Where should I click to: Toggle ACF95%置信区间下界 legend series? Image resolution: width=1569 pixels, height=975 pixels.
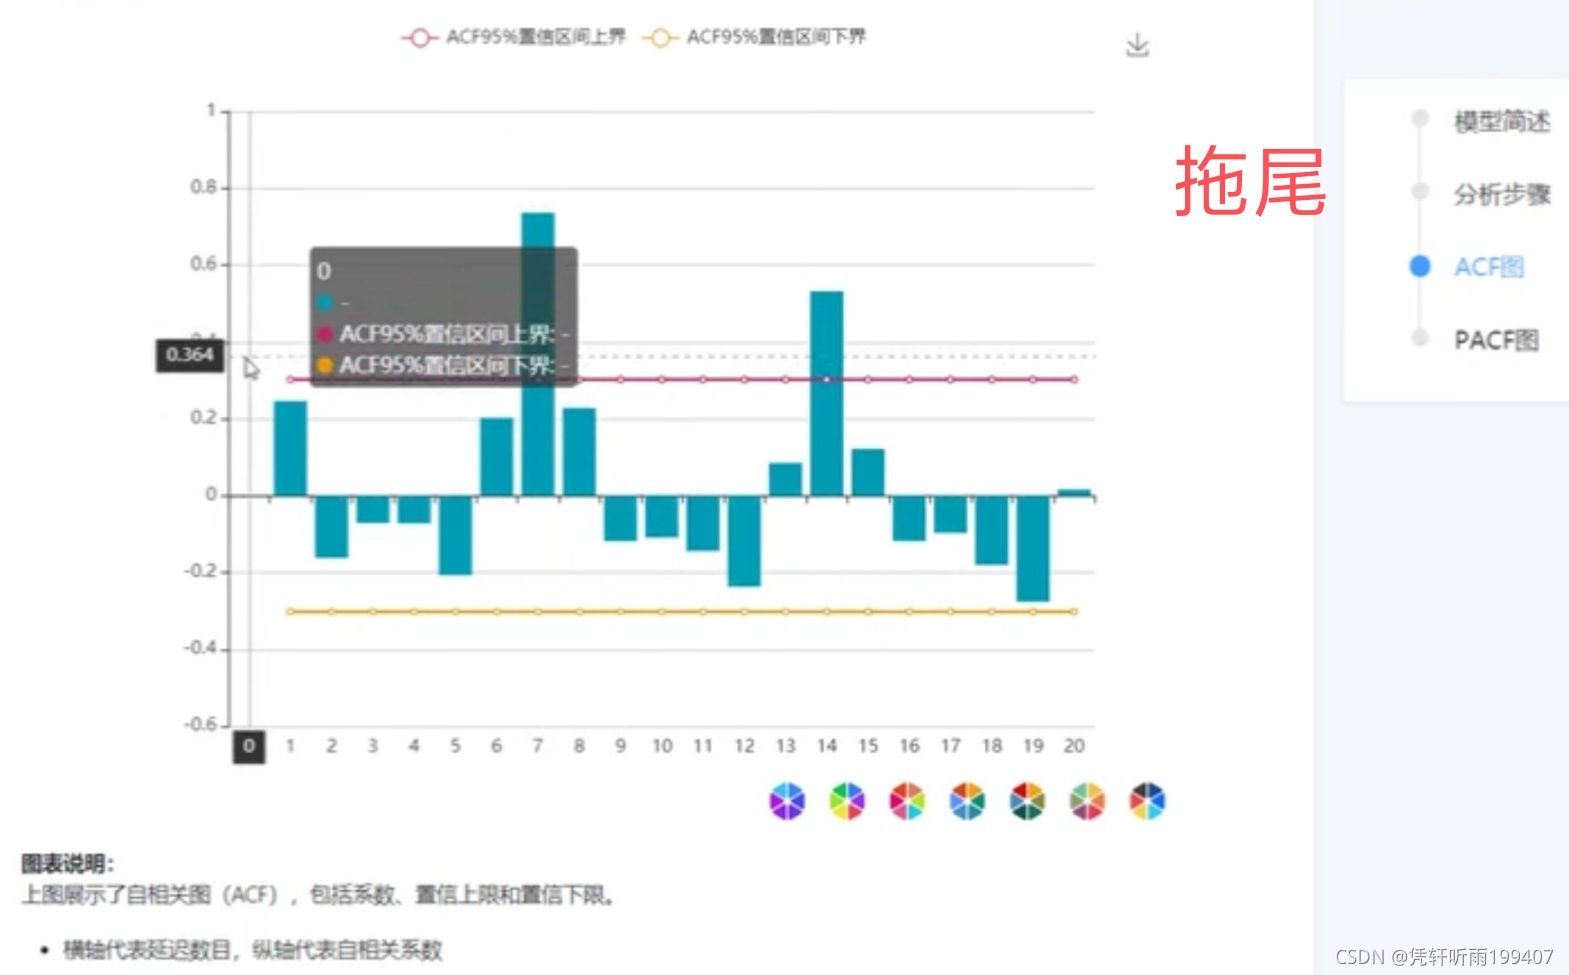(755, 37)
